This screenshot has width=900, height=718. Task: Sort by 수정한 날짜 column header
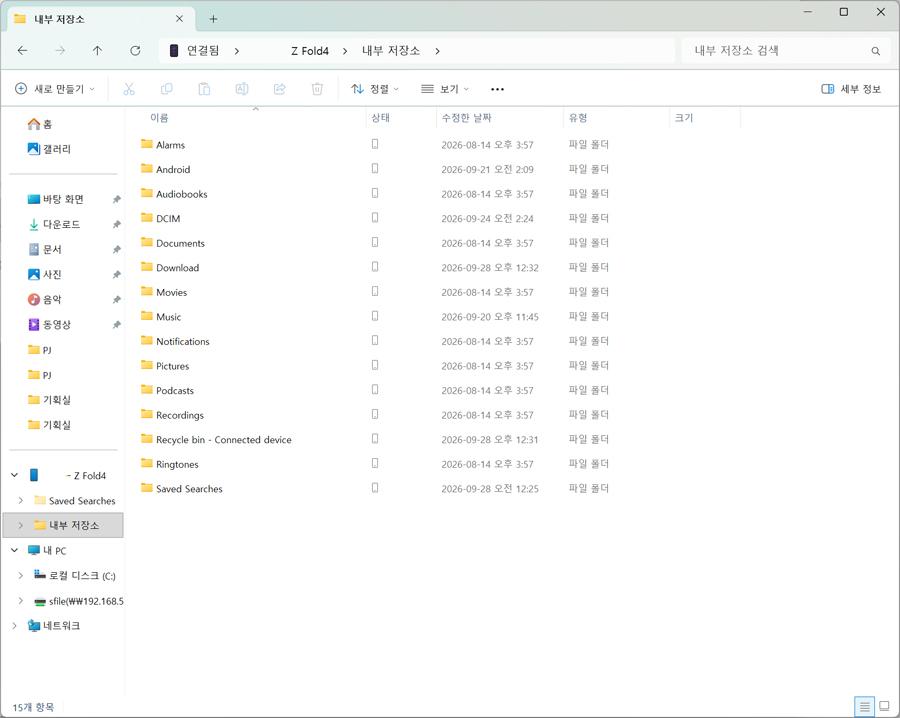tap(466, 118)
